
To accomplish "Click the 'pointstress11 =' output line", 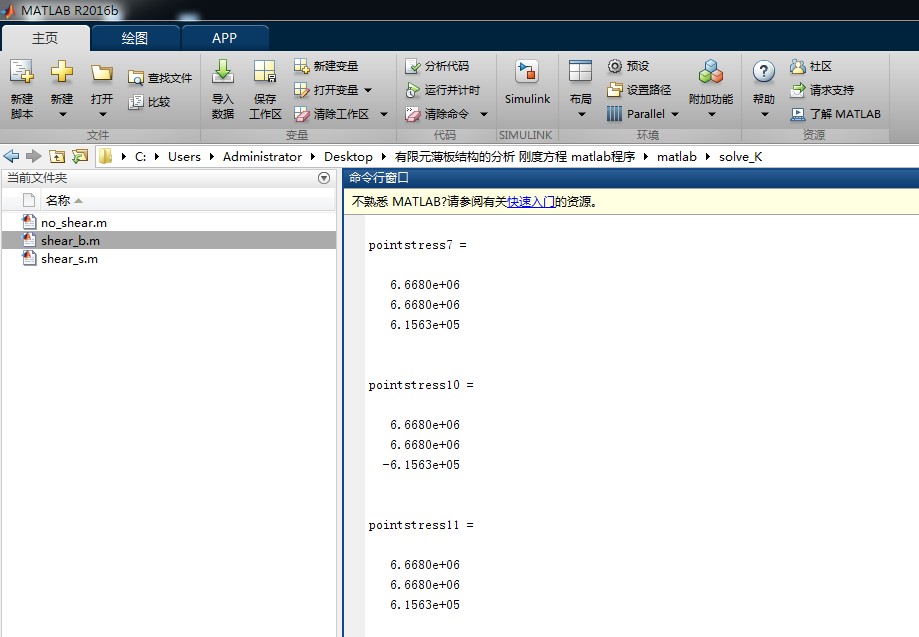I will coord(421,525).
